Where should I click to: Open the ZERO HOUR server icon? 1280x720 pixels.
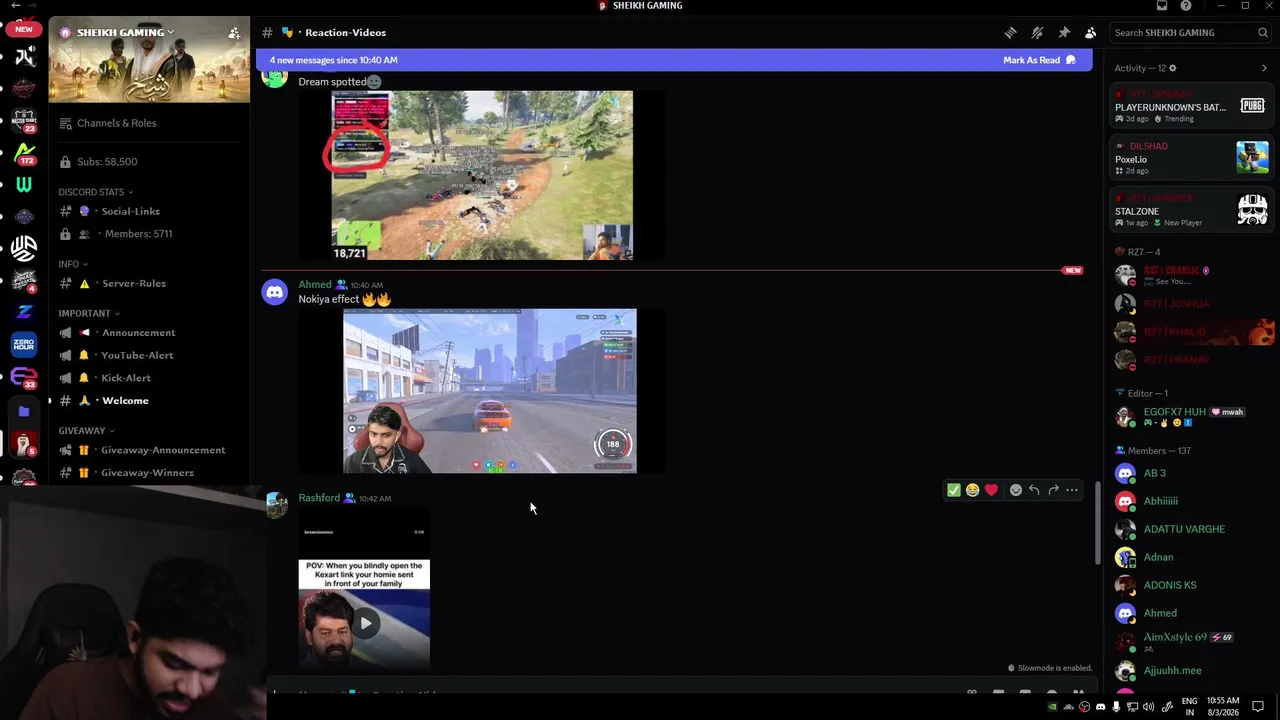(24, 345)
